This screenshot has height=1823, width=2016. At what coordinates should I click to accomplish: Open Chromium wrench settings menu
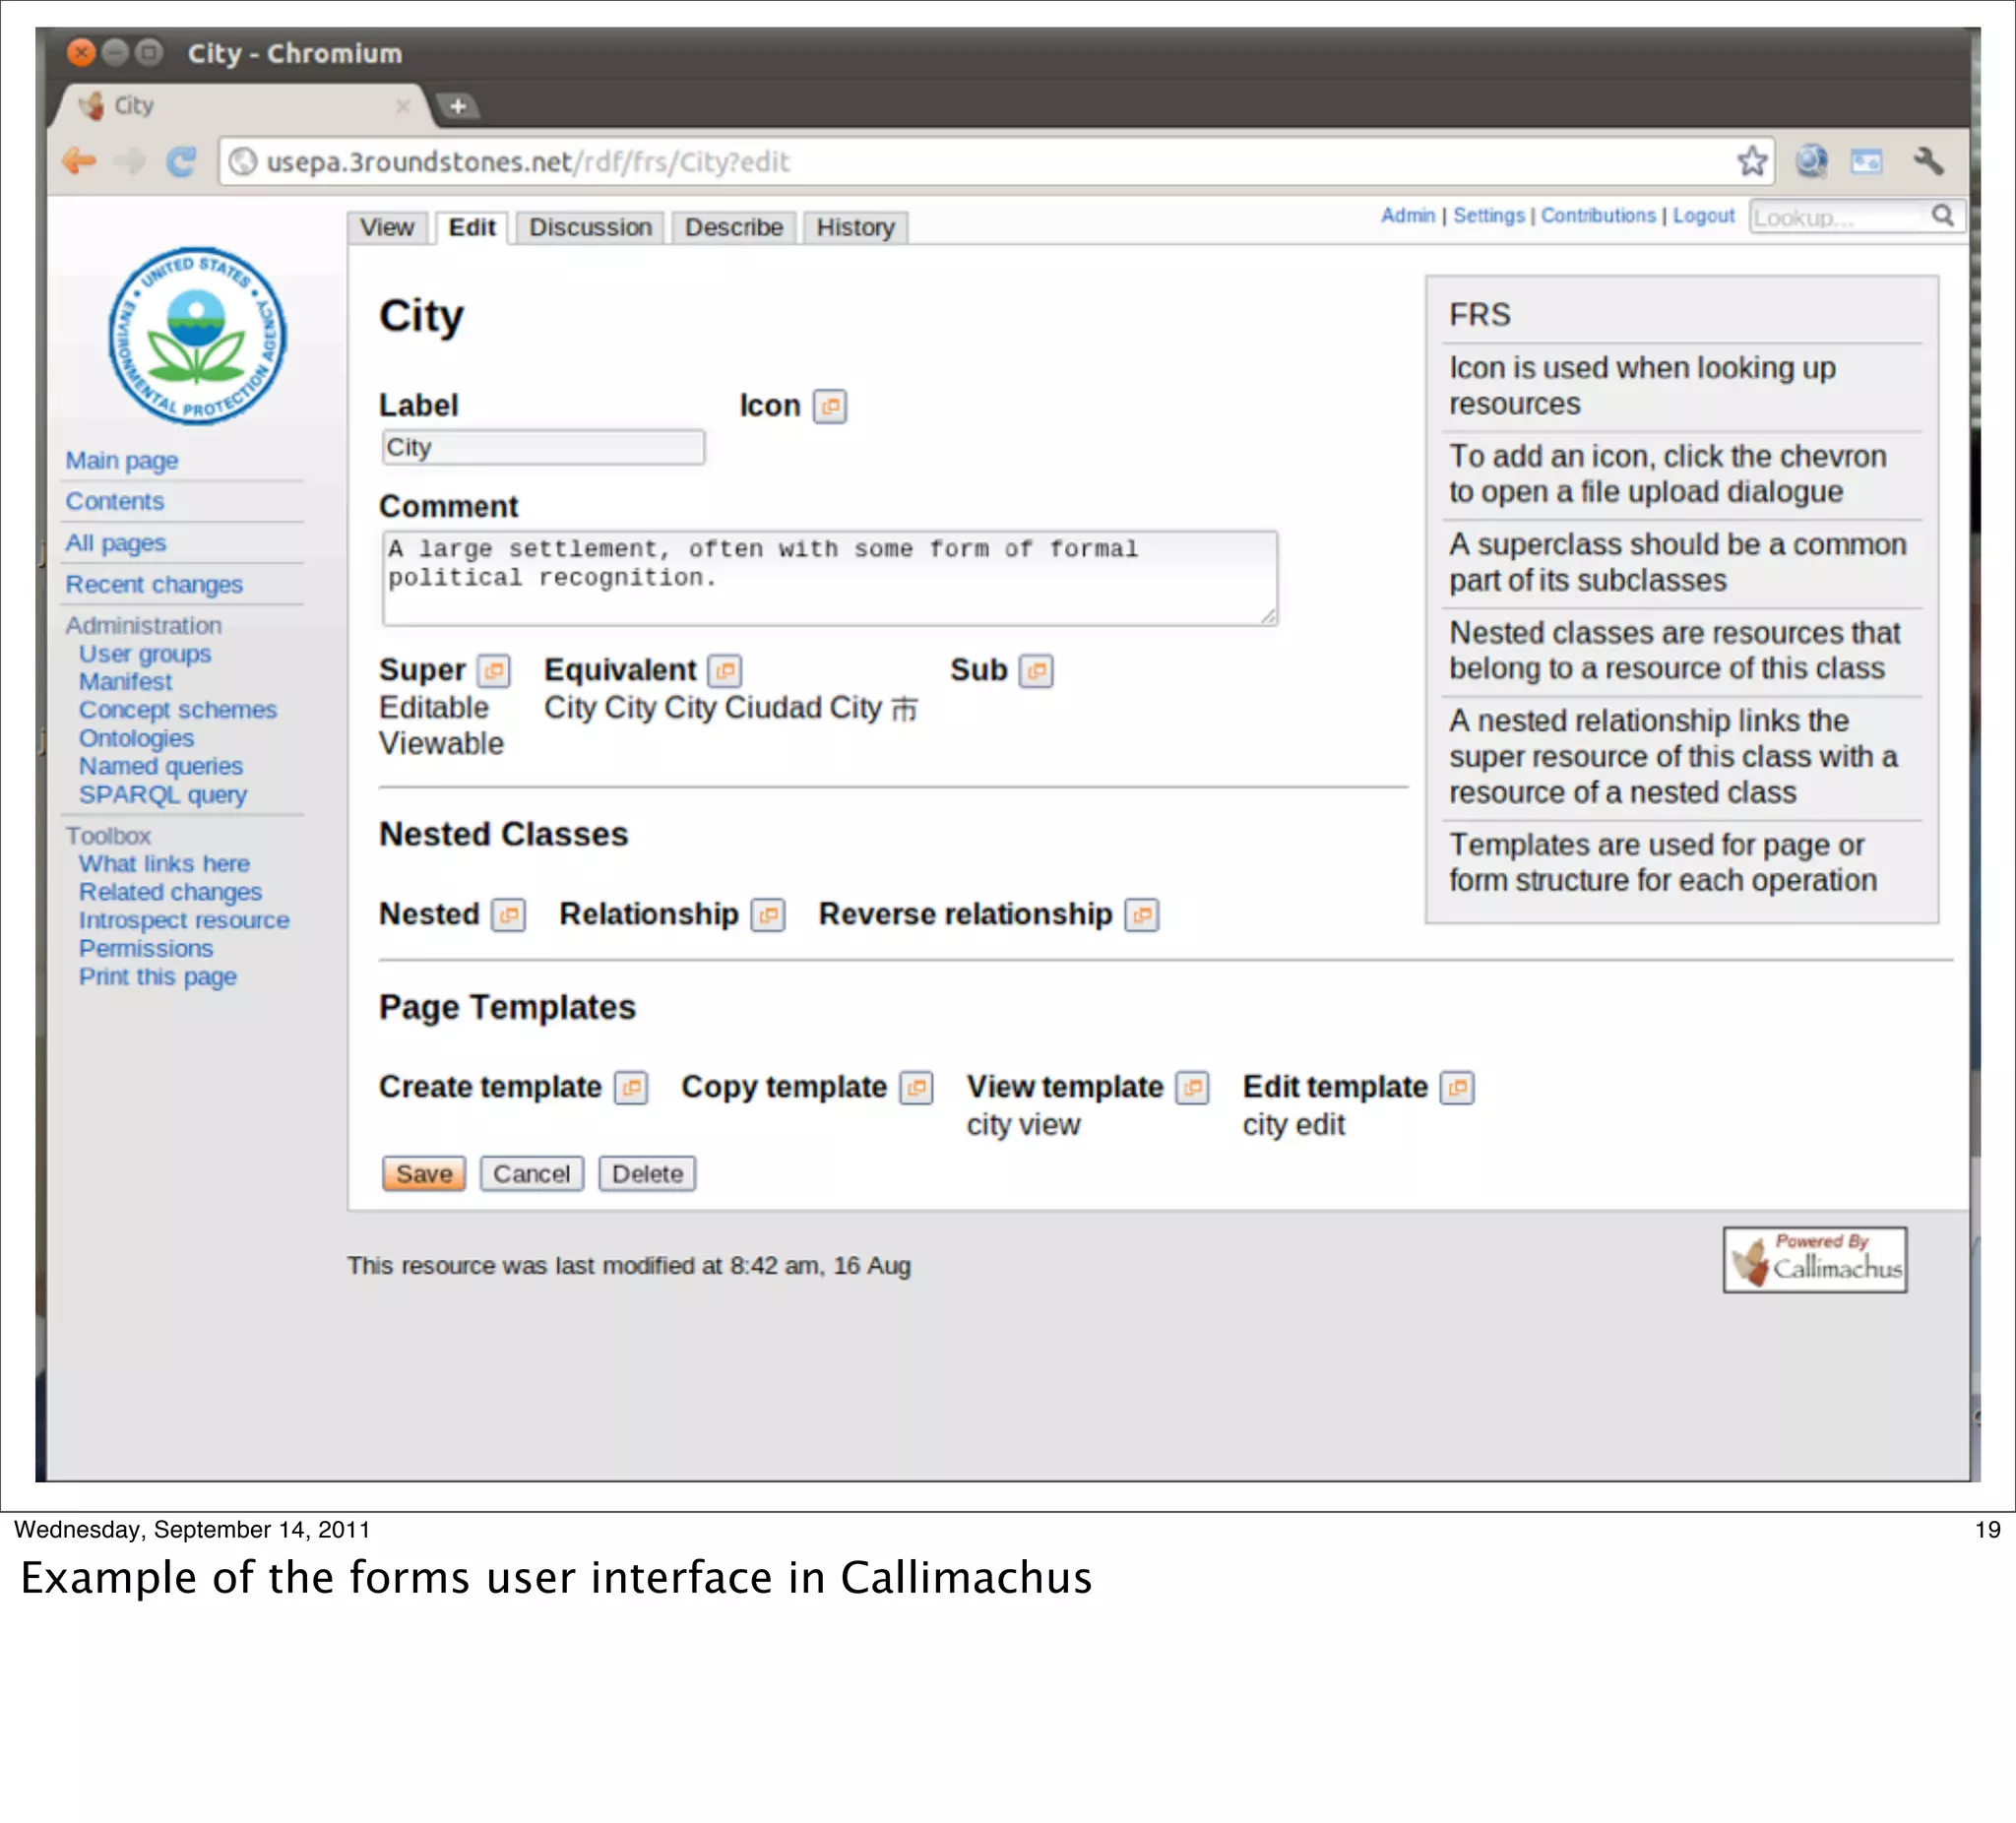[1927, 161]
